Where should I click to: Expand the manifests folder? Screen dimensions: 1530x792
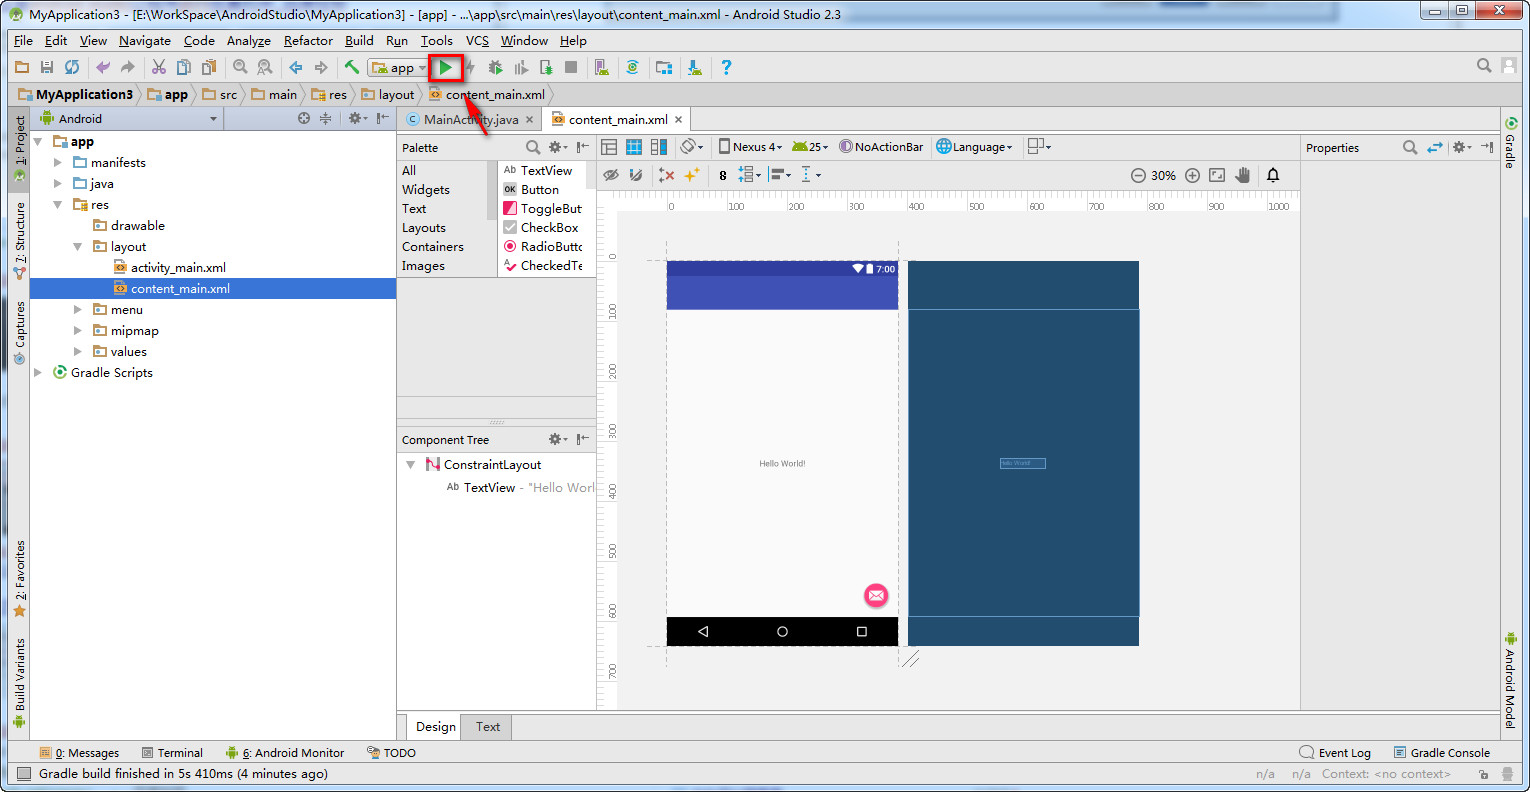point(58,162)
